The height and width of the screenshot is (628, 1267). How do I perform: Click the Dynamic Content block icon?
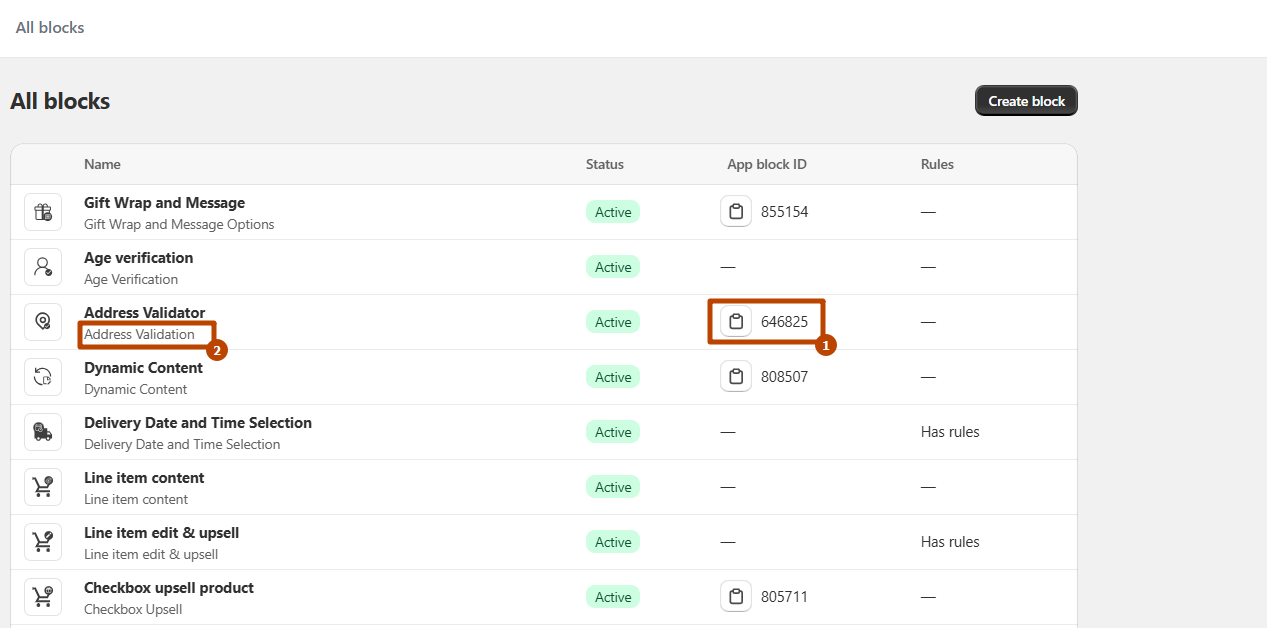click(43, 377)
